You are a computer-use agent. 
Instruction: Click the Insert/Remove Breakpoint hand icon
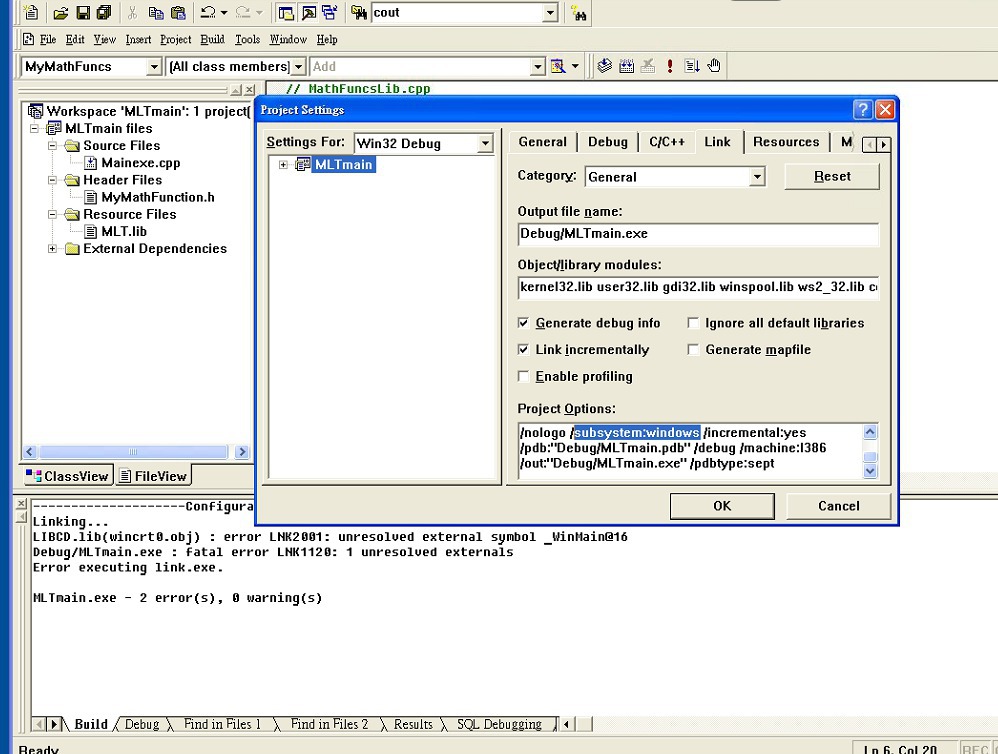pos(714,66)
